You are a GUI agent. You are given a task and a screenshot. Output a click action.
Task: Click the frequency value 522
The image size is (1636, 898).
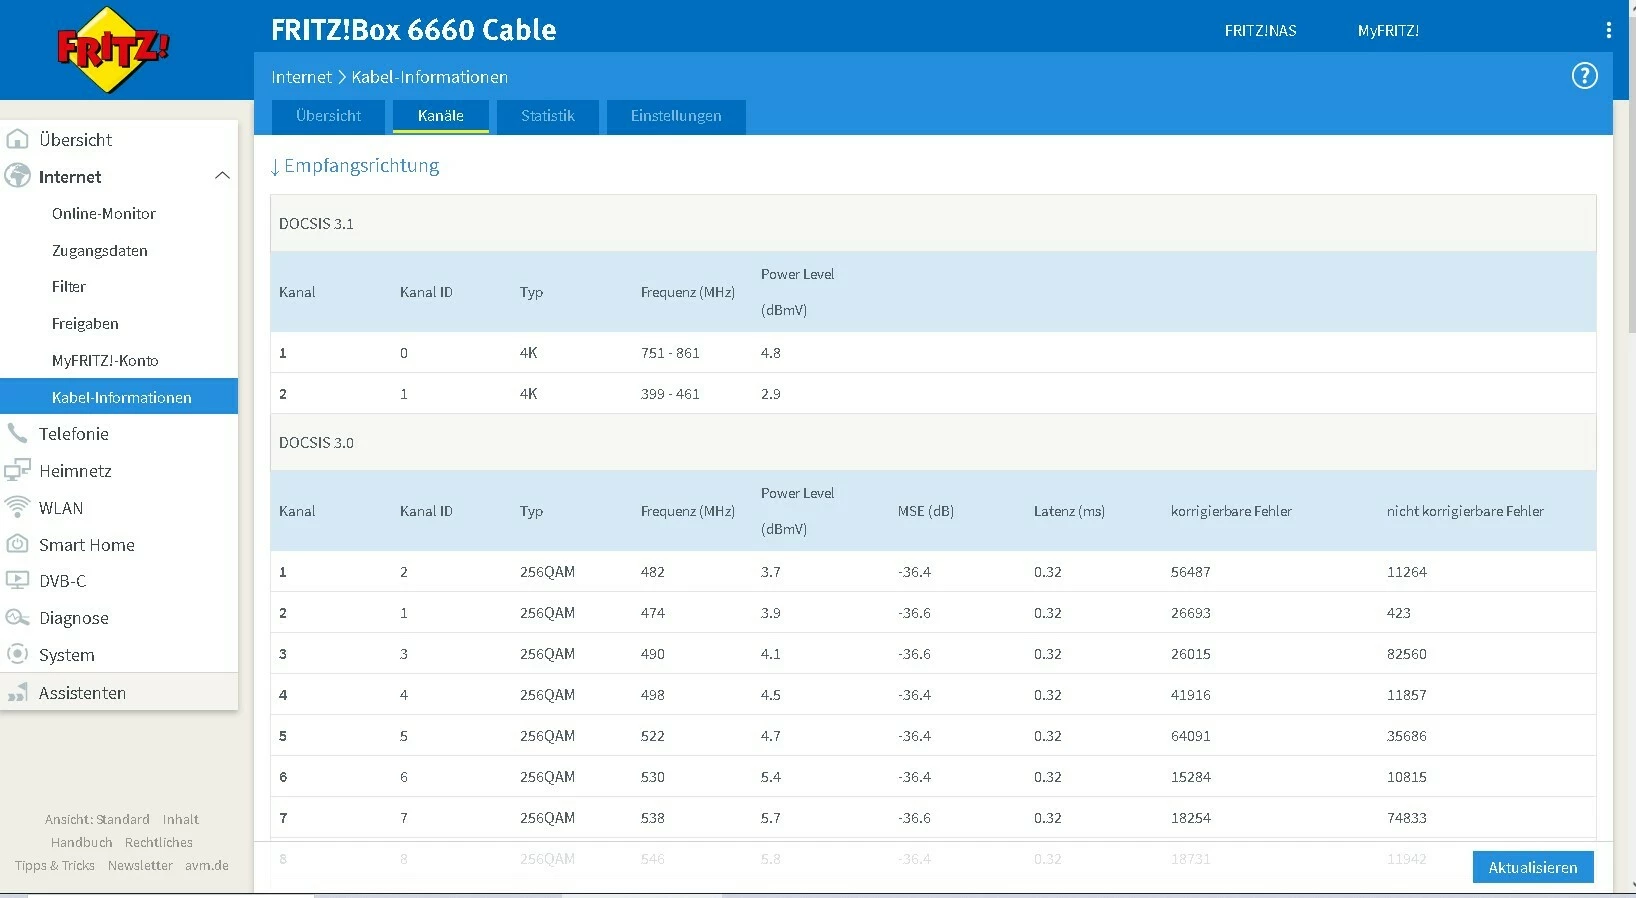[x=653, y=736]
